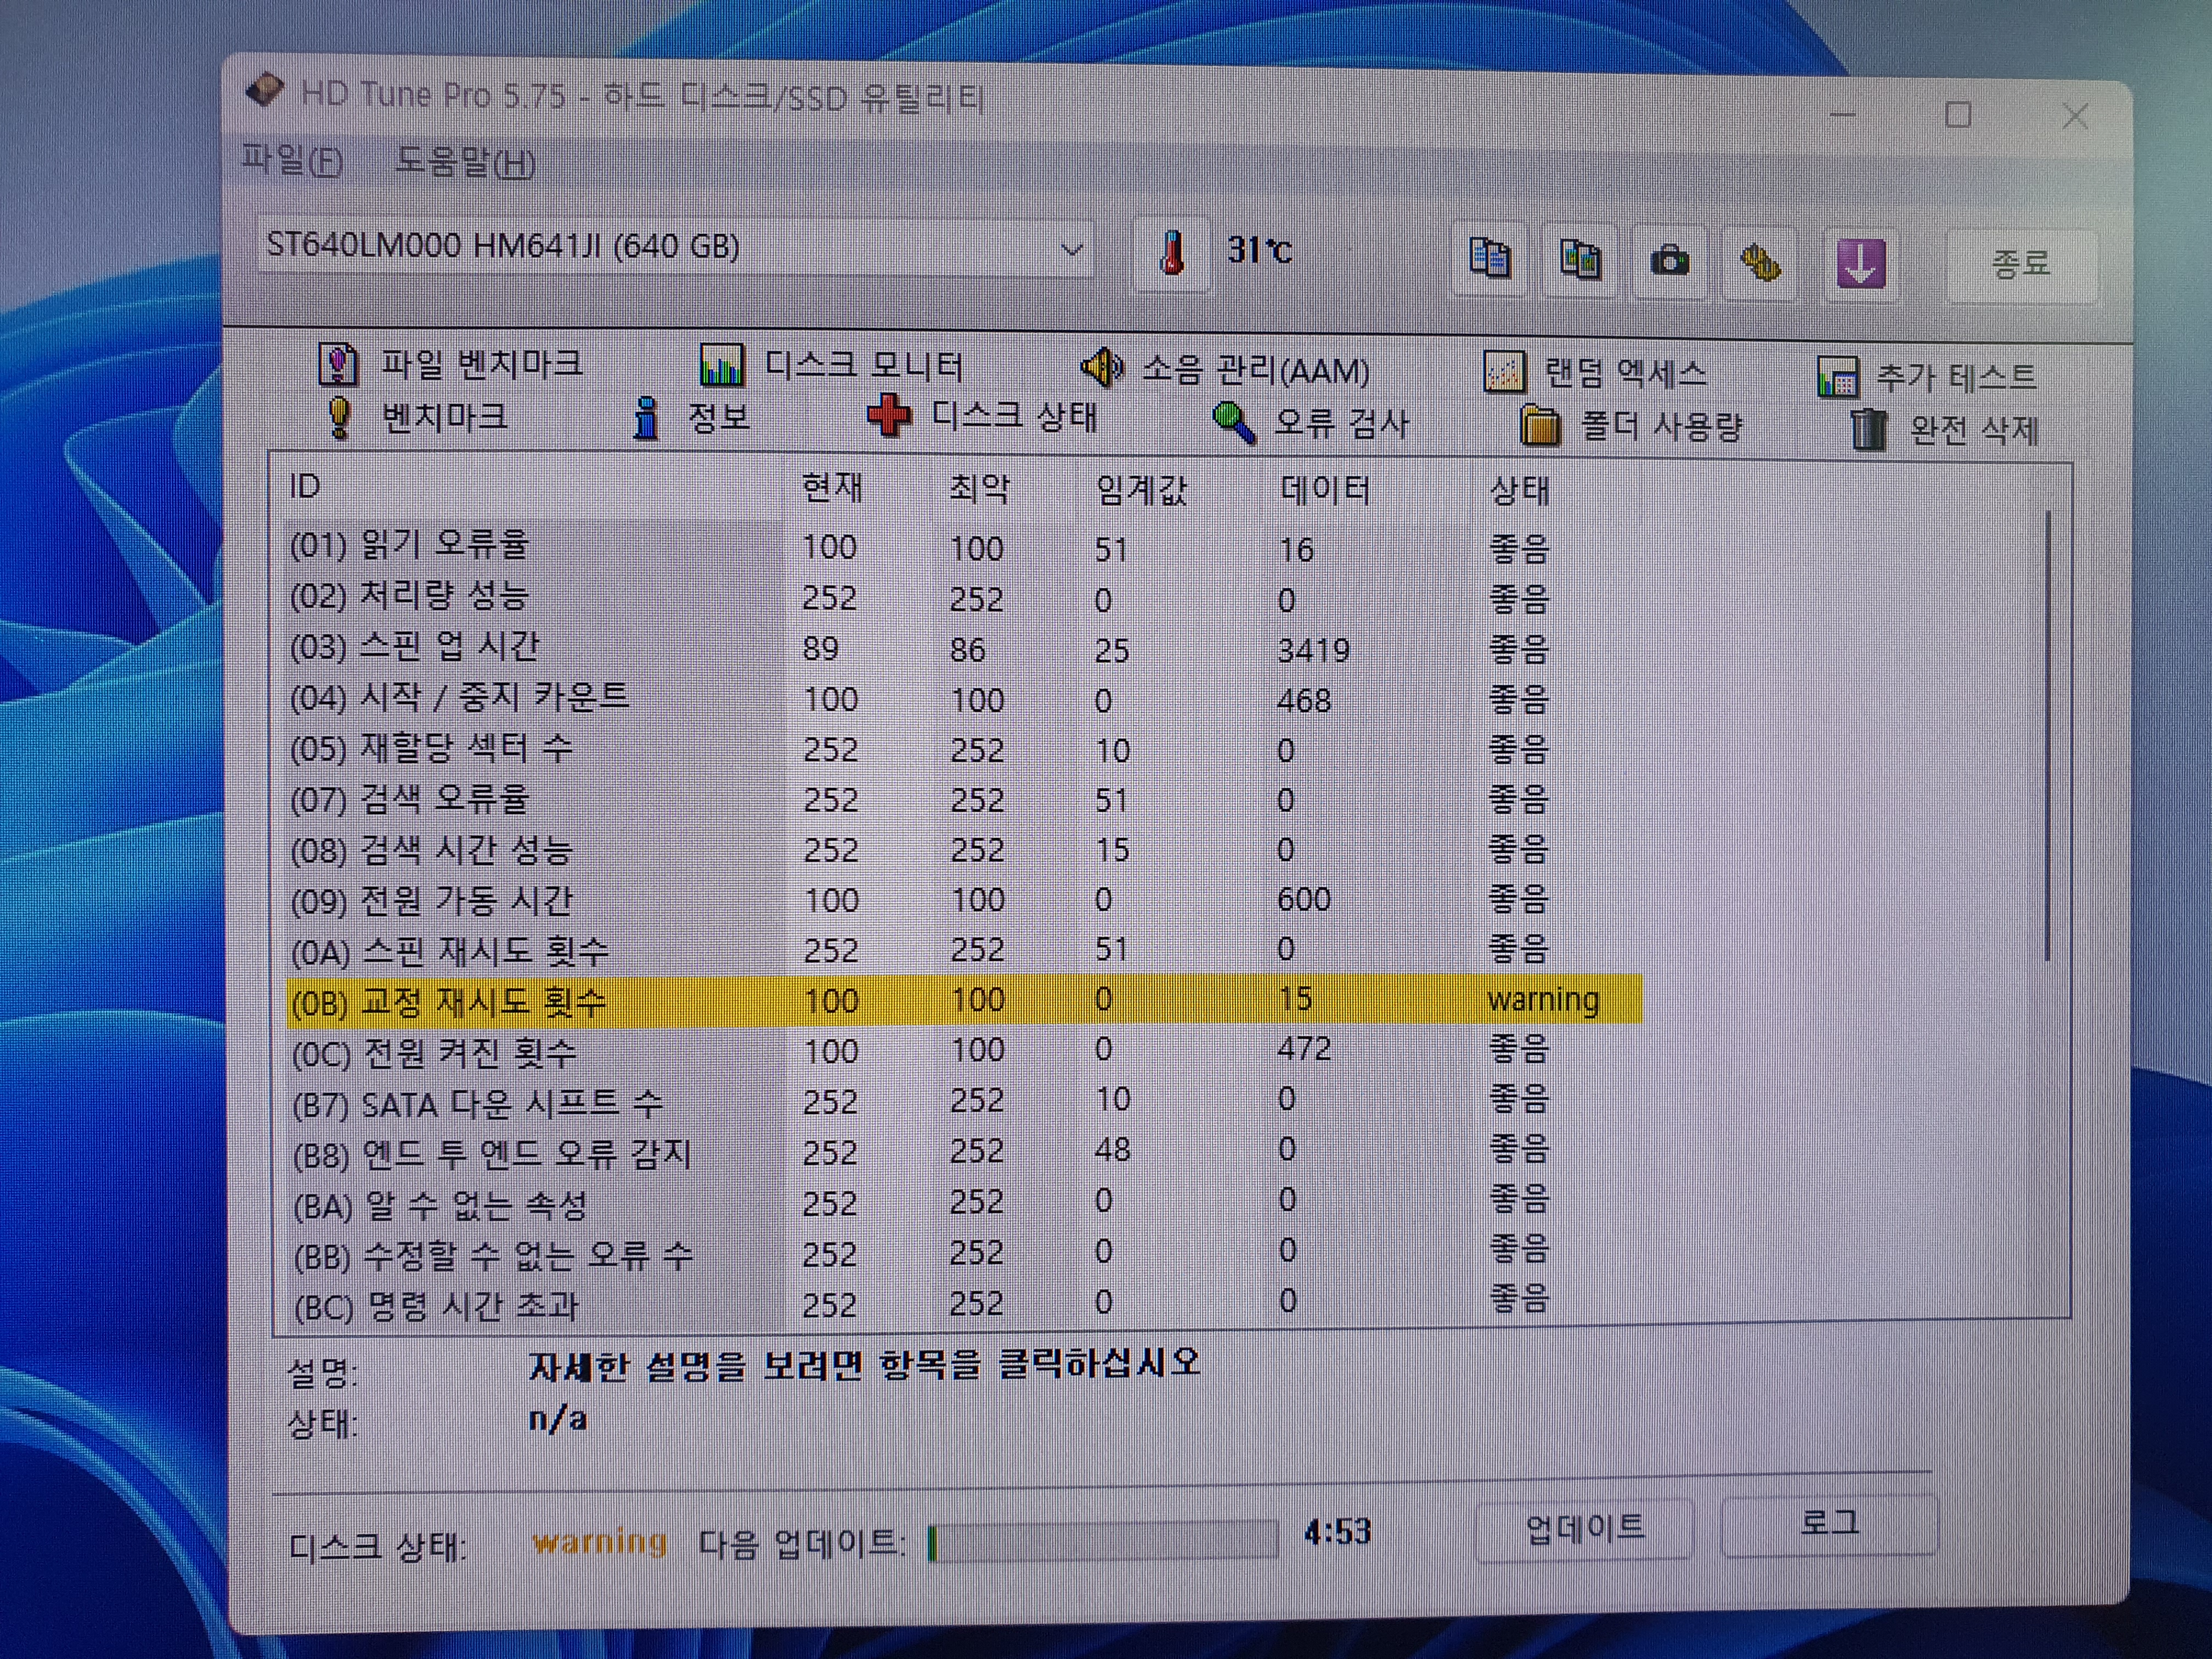Switch to the 랜덤 엑세스 tab
2212x1659 pixels.
pos(1596,373)
